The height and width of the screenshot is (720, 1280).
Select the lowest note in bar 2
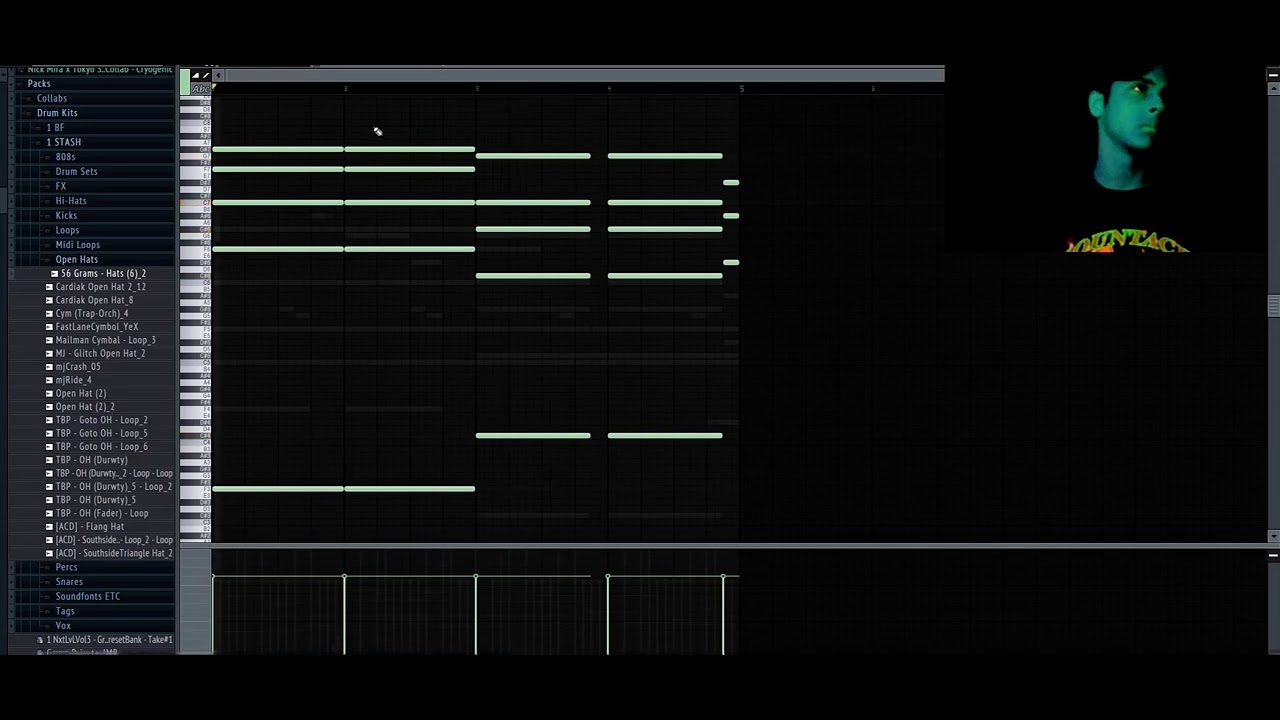coord(409,489)
